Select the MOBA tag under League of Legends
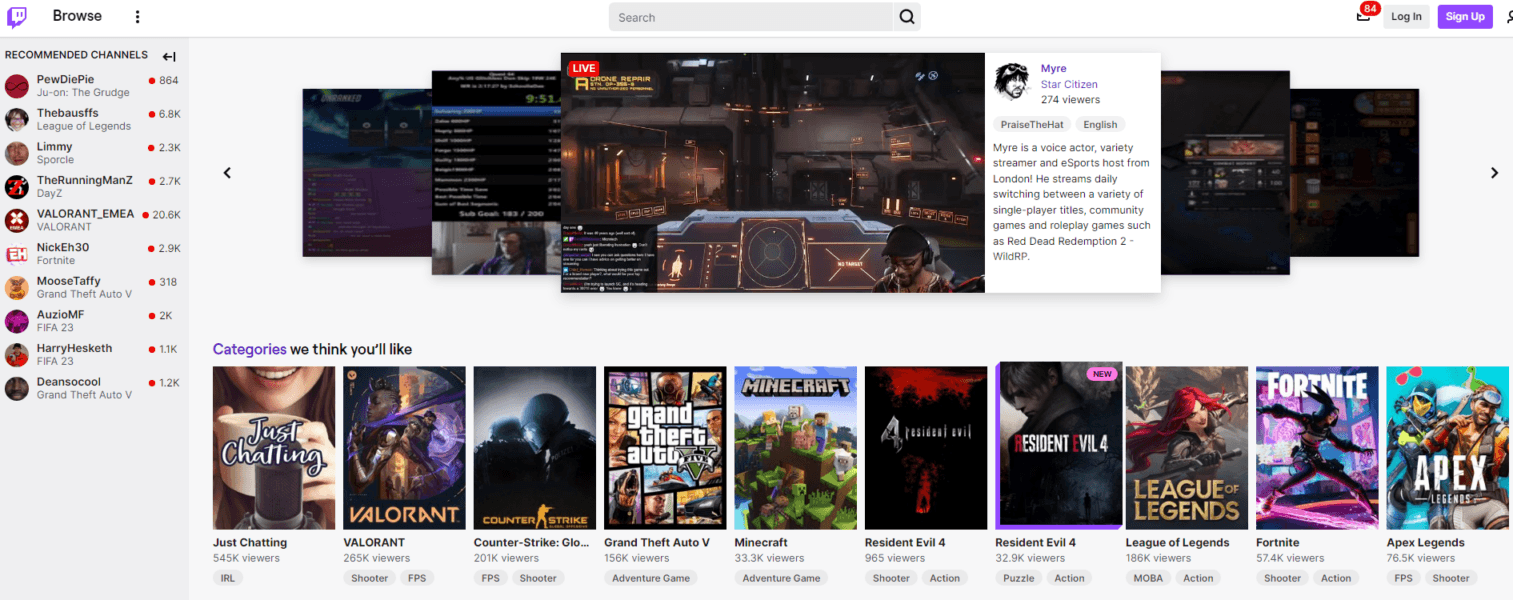 1146,578
